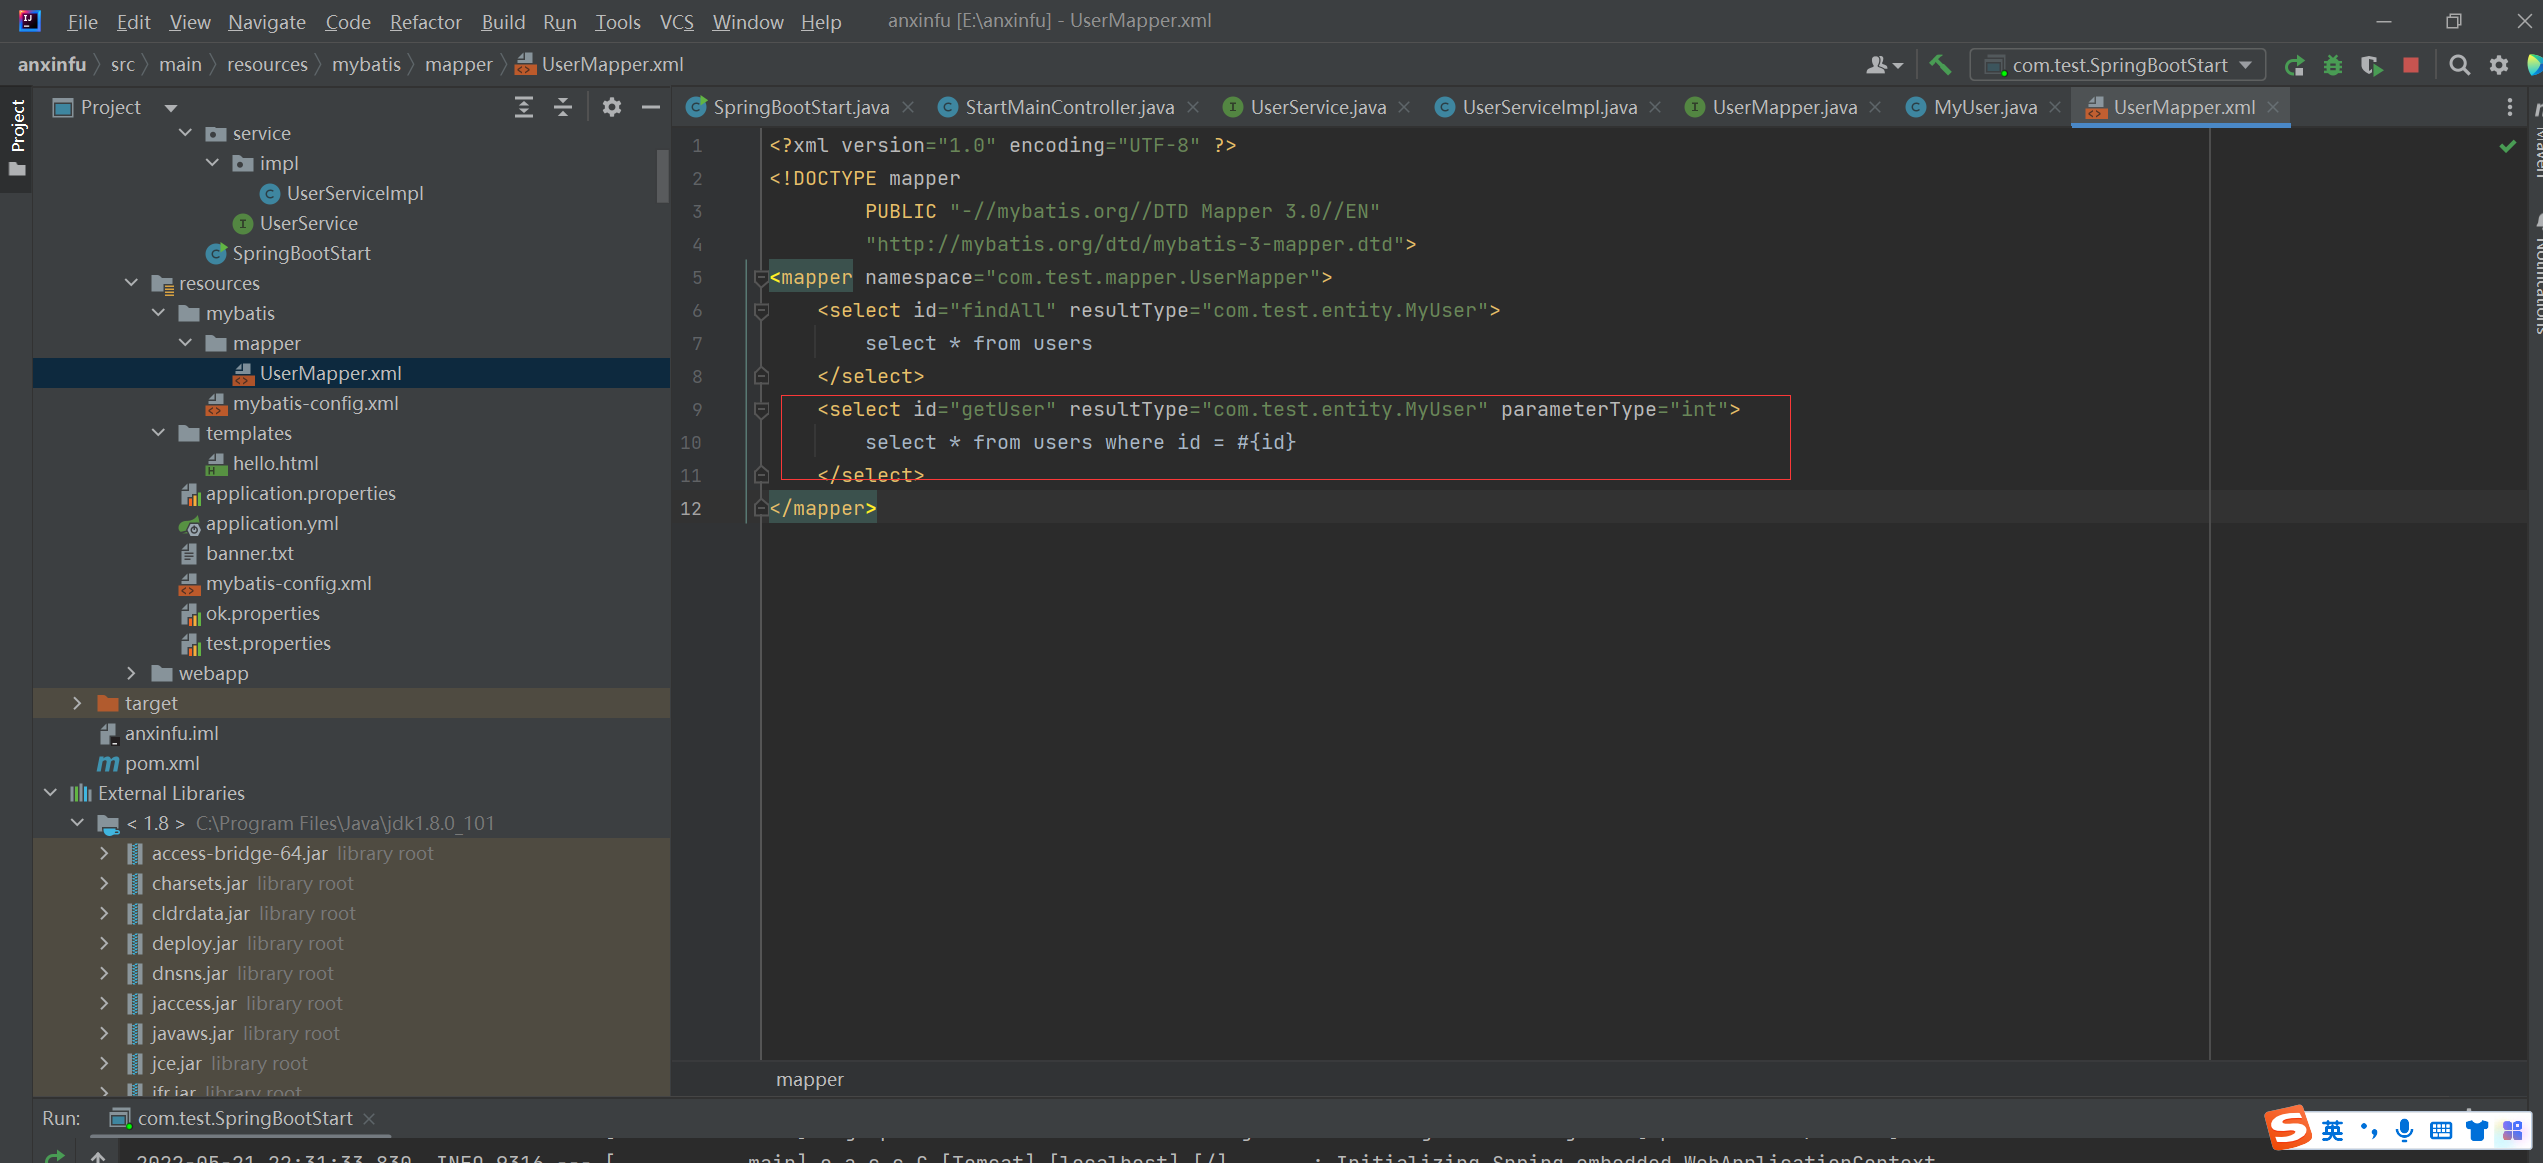Hide the Project panel with minus icon
The width and height of the screenshot is (2543, 1163).
[x=651, y=107]
